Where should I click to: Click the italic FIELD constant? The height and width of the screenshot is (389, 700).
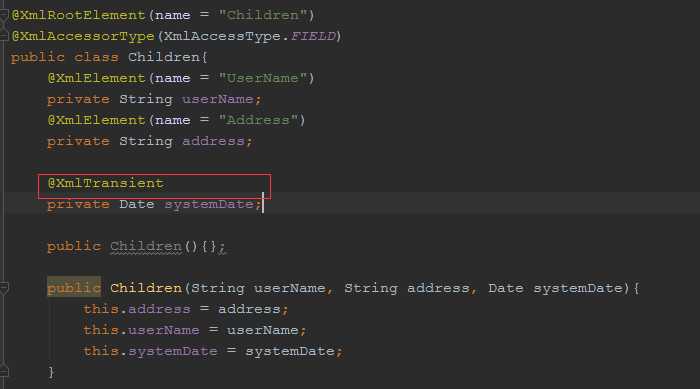pos(313,36)
